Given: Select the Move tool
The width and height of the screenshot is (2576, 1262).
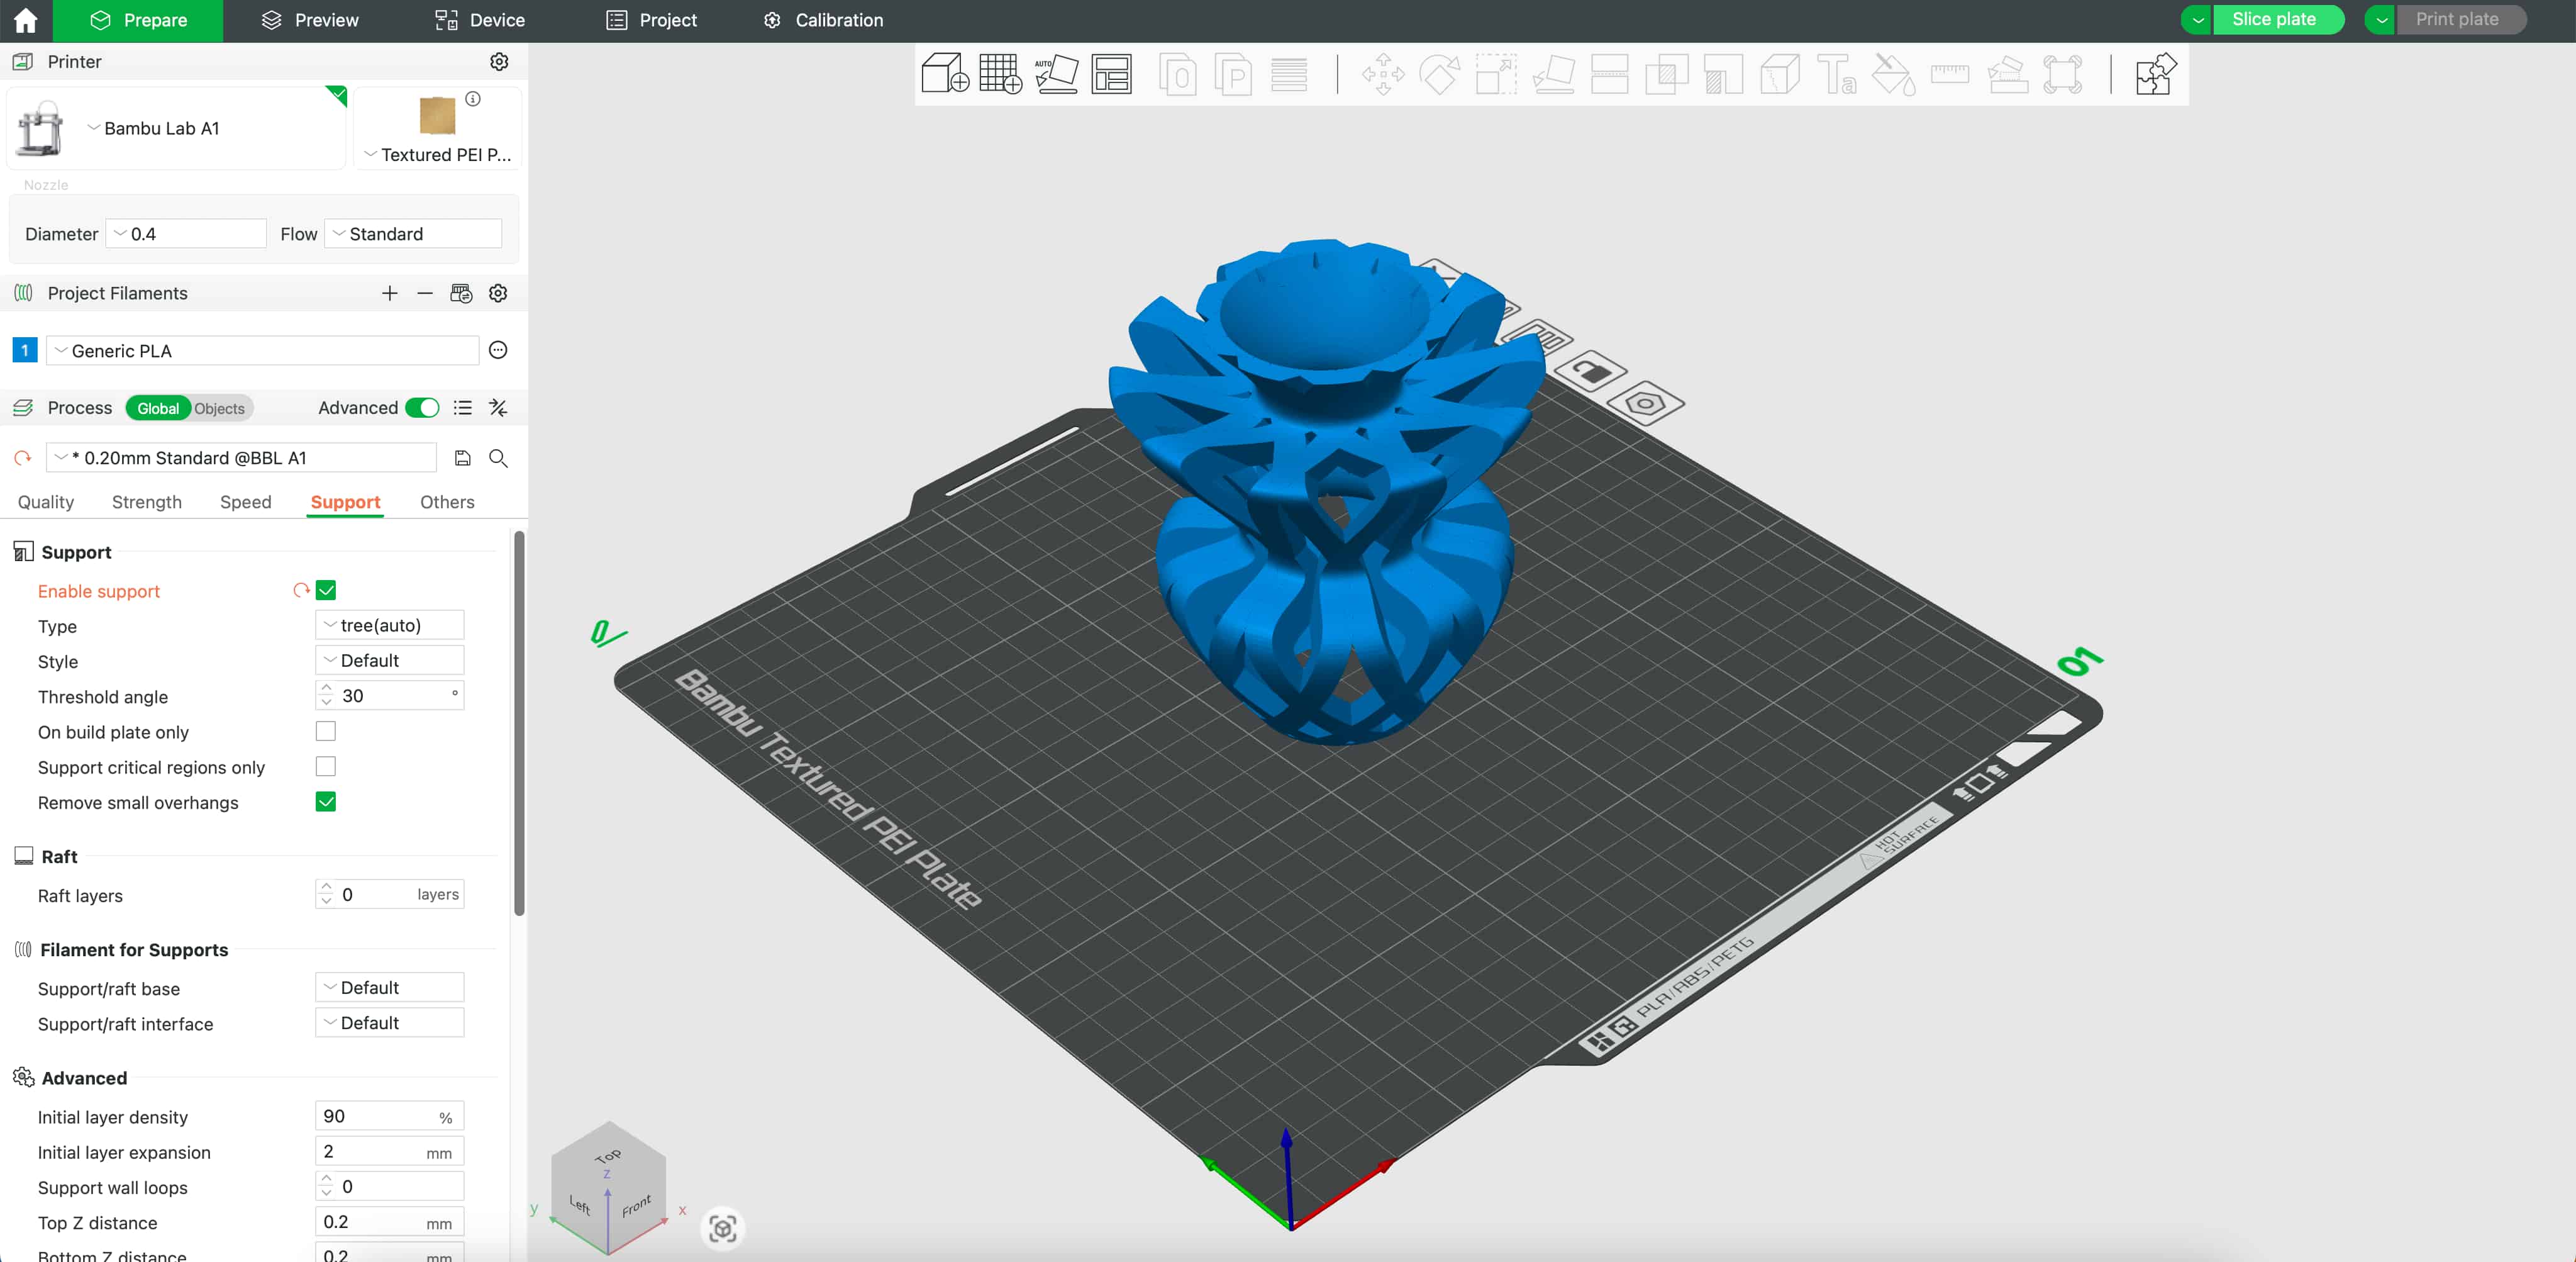Looking at the screenshot, I should point(1383,74).
